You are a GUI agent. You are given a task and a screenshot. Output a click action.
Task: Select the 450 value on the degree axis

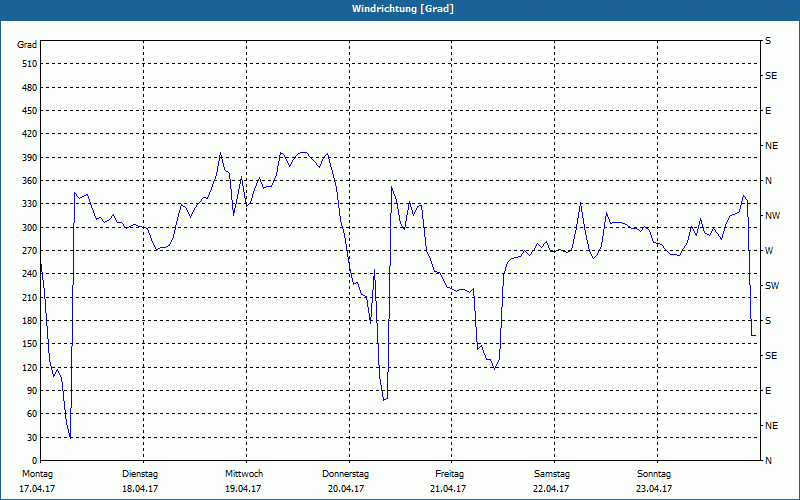coord(30,111)
